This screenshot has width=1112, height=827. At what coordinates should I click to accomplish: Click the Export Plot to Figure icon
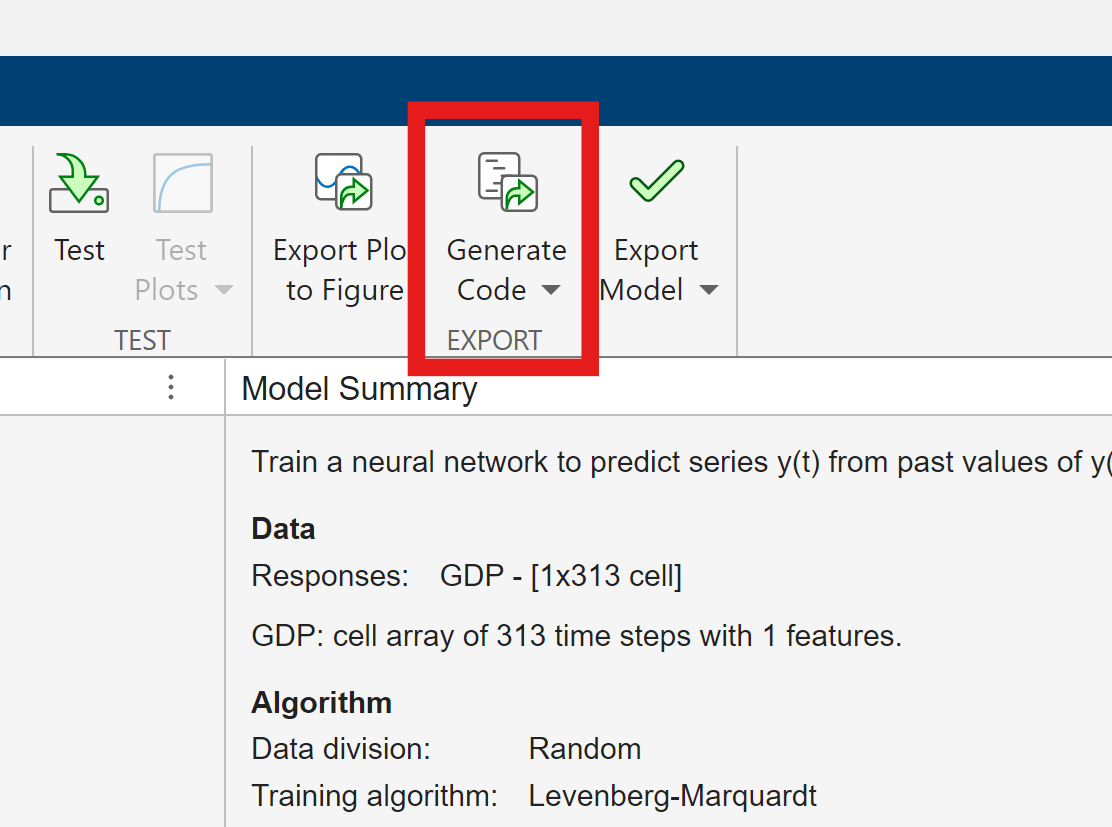343,182
